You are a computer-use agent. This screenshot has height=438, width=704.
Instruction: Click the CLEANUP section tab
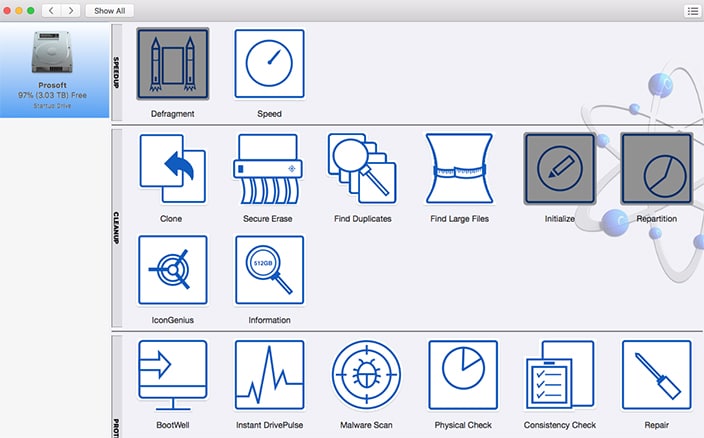click(116, 228)
